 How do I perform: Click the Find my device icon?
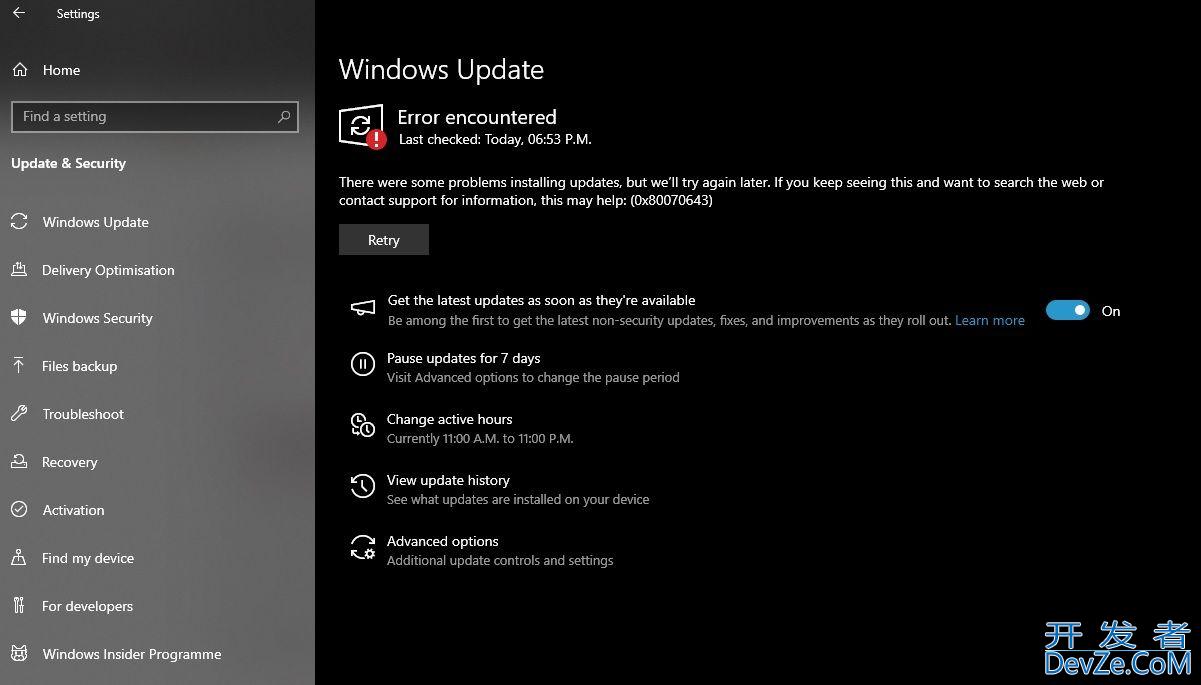click(19, 558)
